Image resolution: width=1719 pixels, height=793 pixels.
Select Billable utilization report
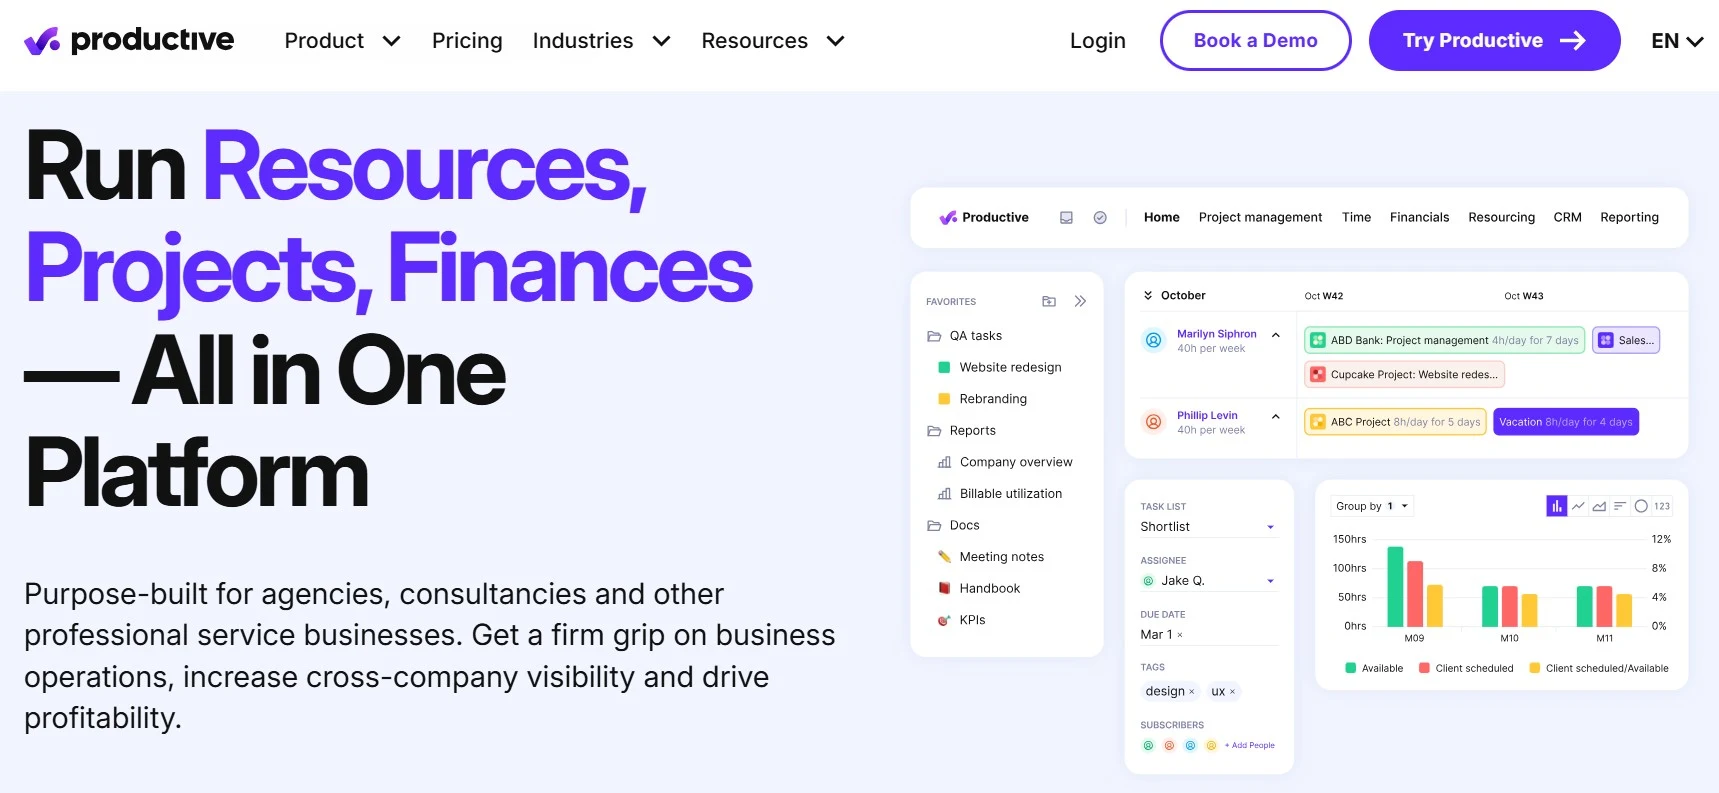coord(1011,494)
